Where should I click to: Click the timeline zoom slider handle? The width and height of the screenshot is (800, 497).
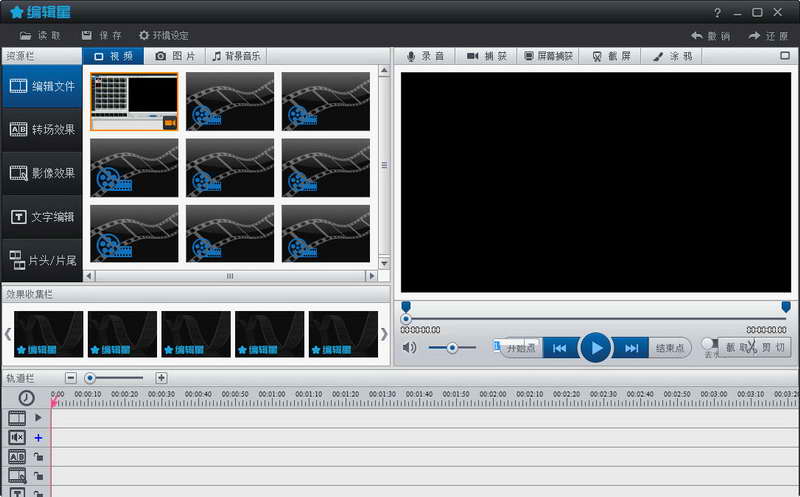pyautogui.click(x=90, y=378)
